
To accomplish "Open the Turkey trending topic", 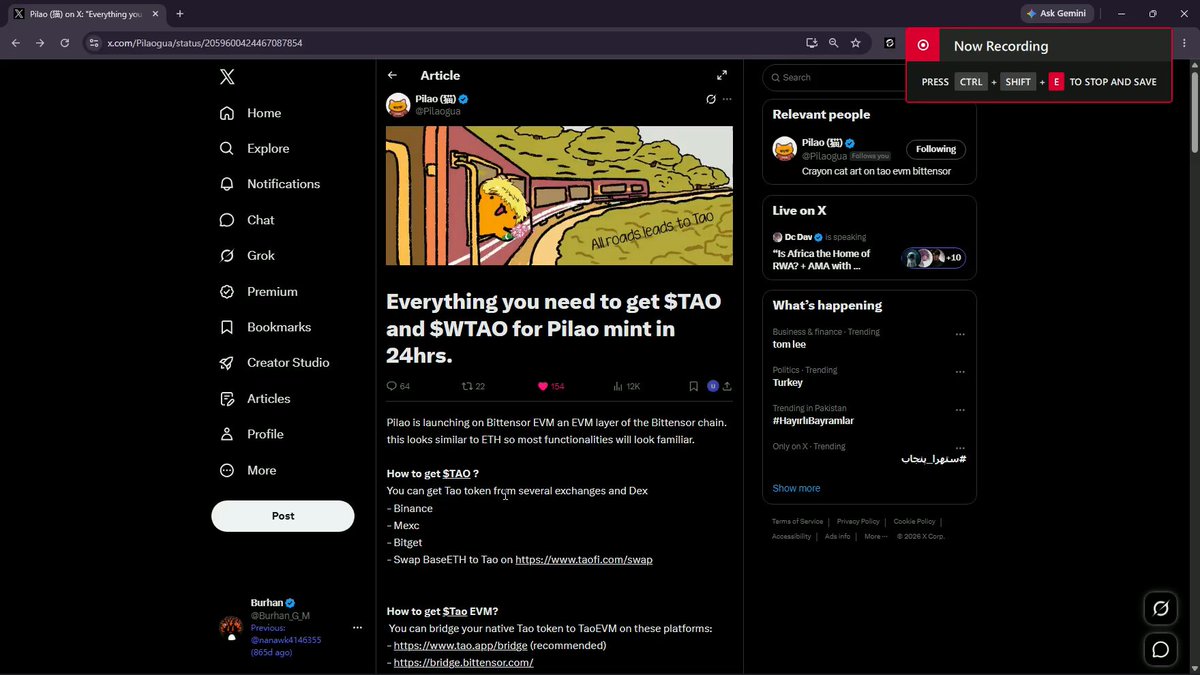I will (x=787, y=383).
